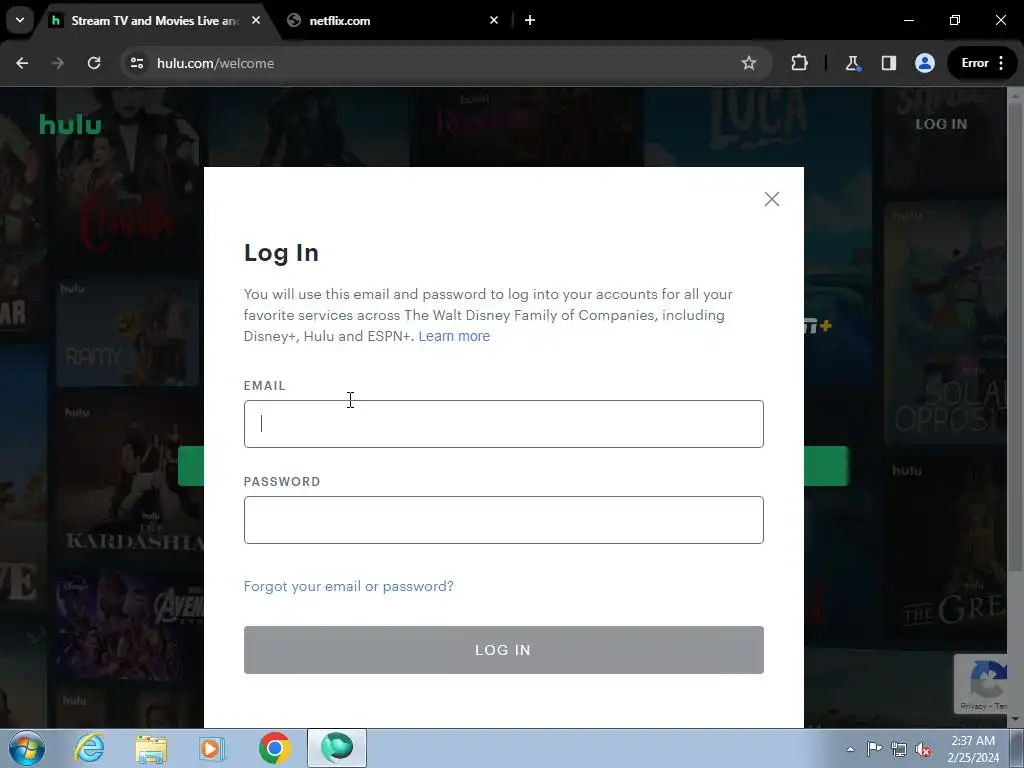Open Windows Explorer from the taskbar
The image size is (1024, 768).
pos(151,748)
